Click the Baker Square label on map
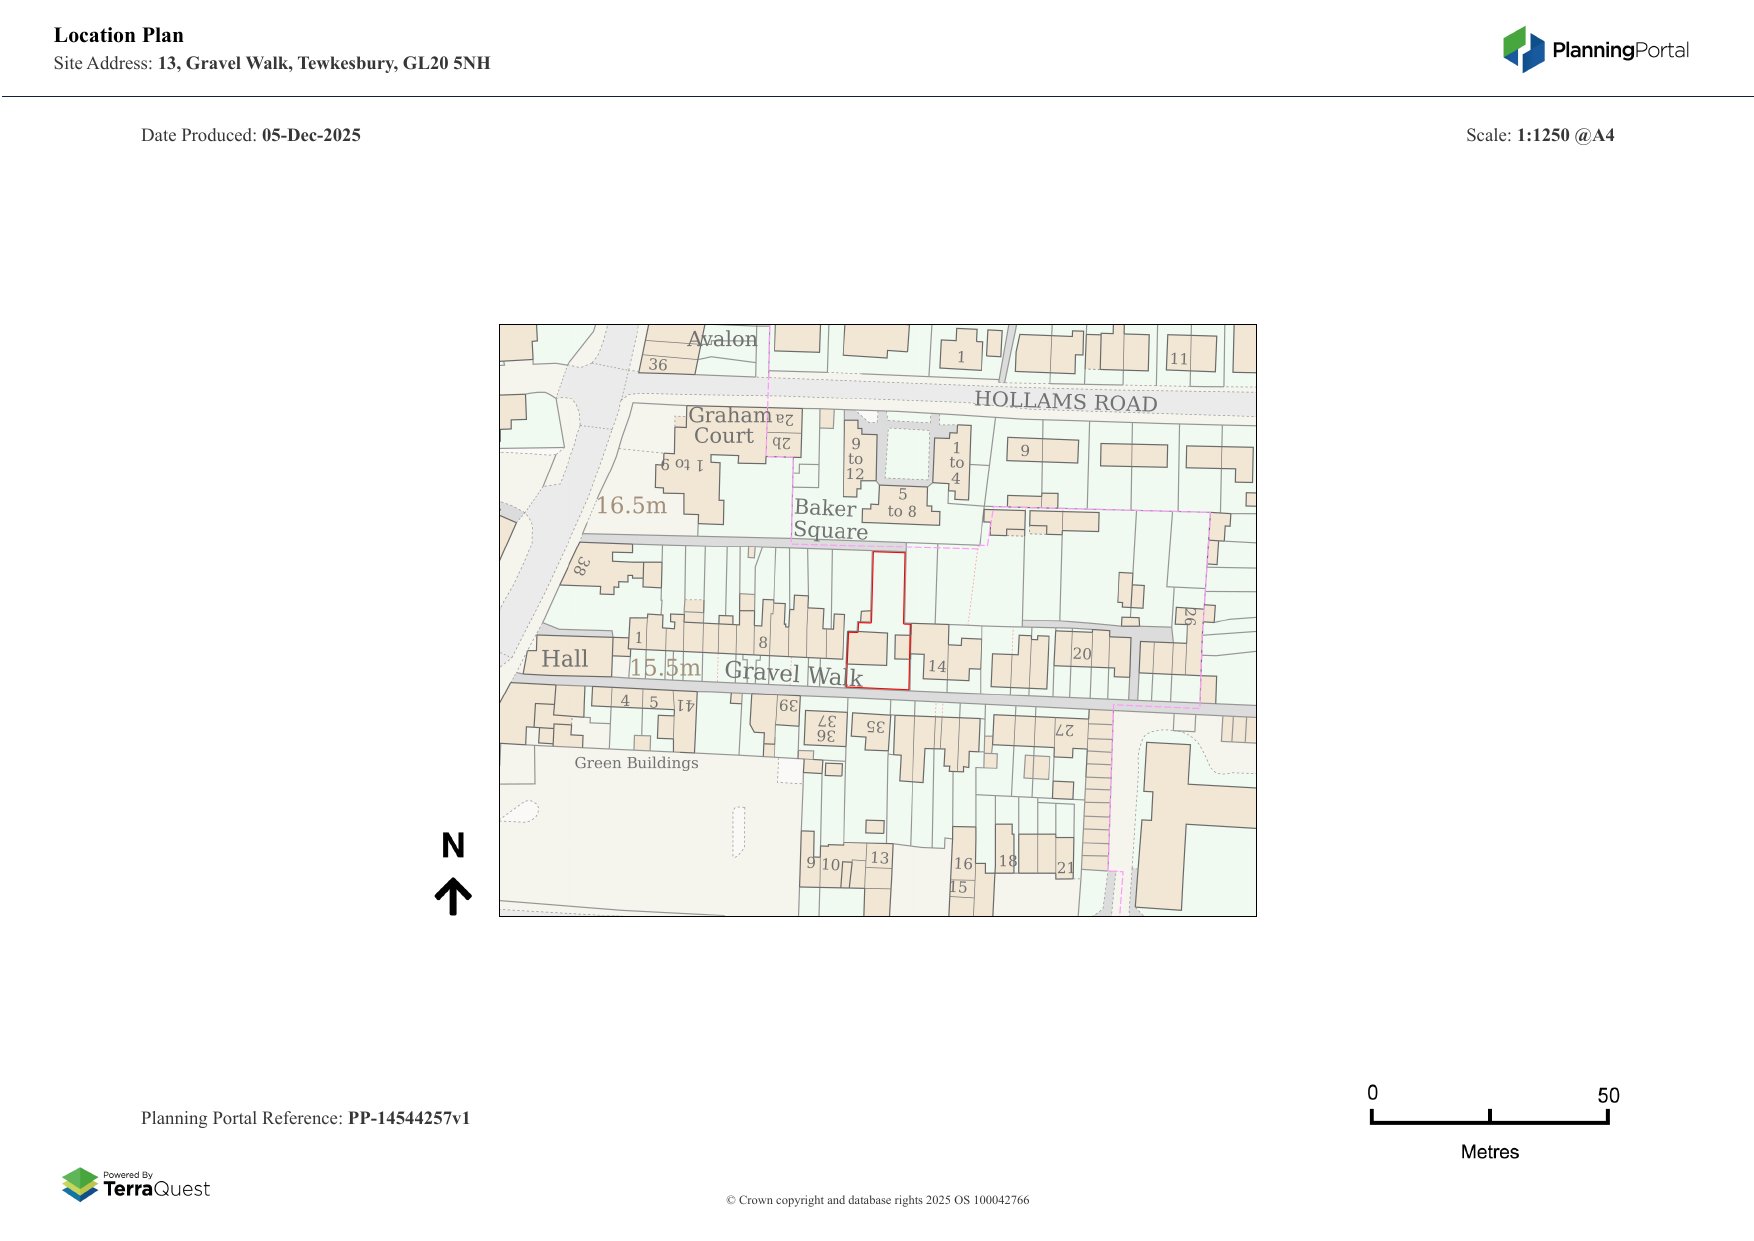This screenshot has width=1754, height=1241. (829, 519)
